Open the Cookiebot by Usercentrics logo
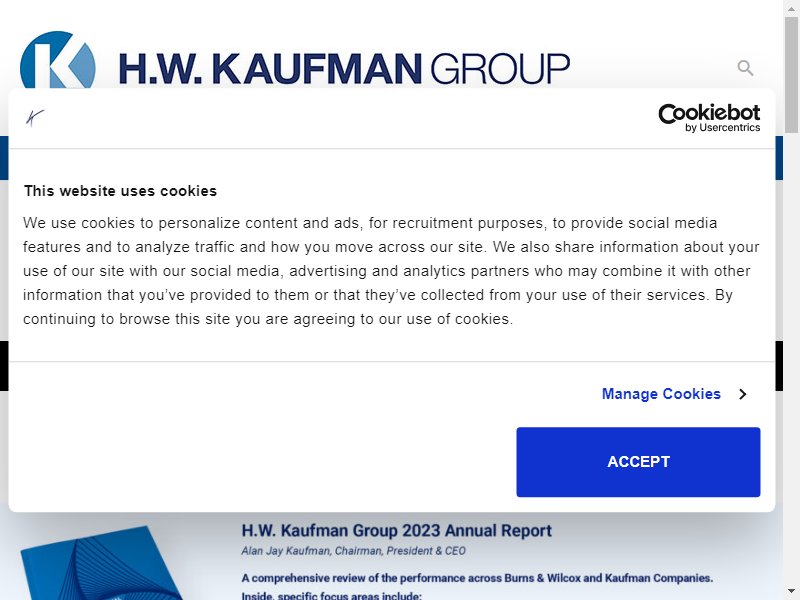This screenshot has height=600, width=800. coord(709,118)
